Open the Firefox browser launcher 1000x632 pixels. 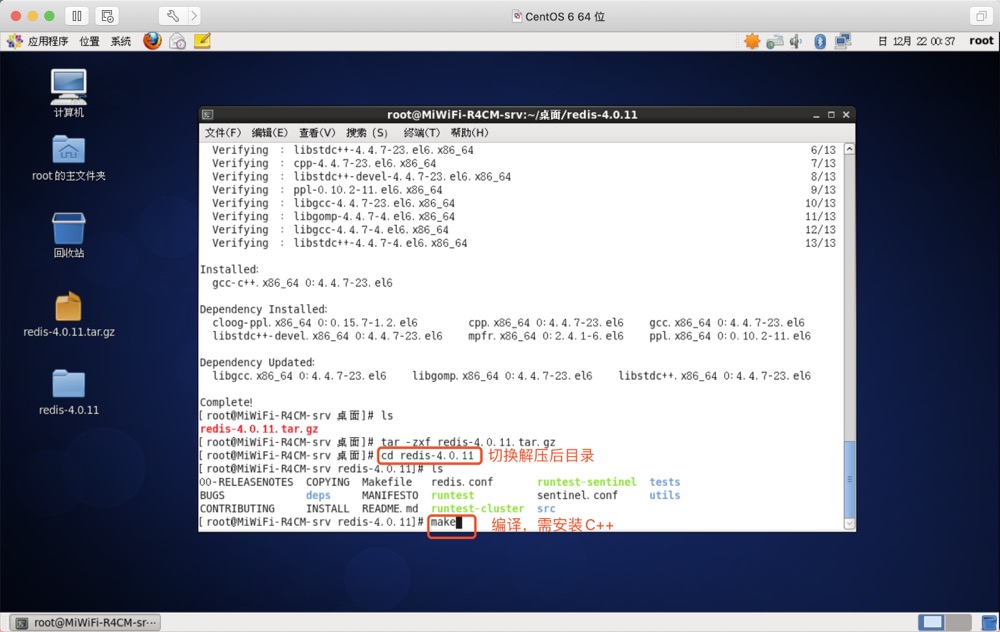[152, 41]
